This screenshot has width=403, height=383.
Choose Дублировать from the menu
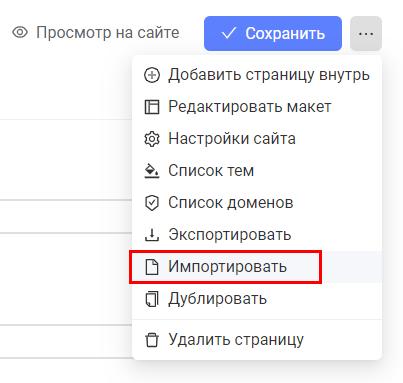(x=257, y=299)
